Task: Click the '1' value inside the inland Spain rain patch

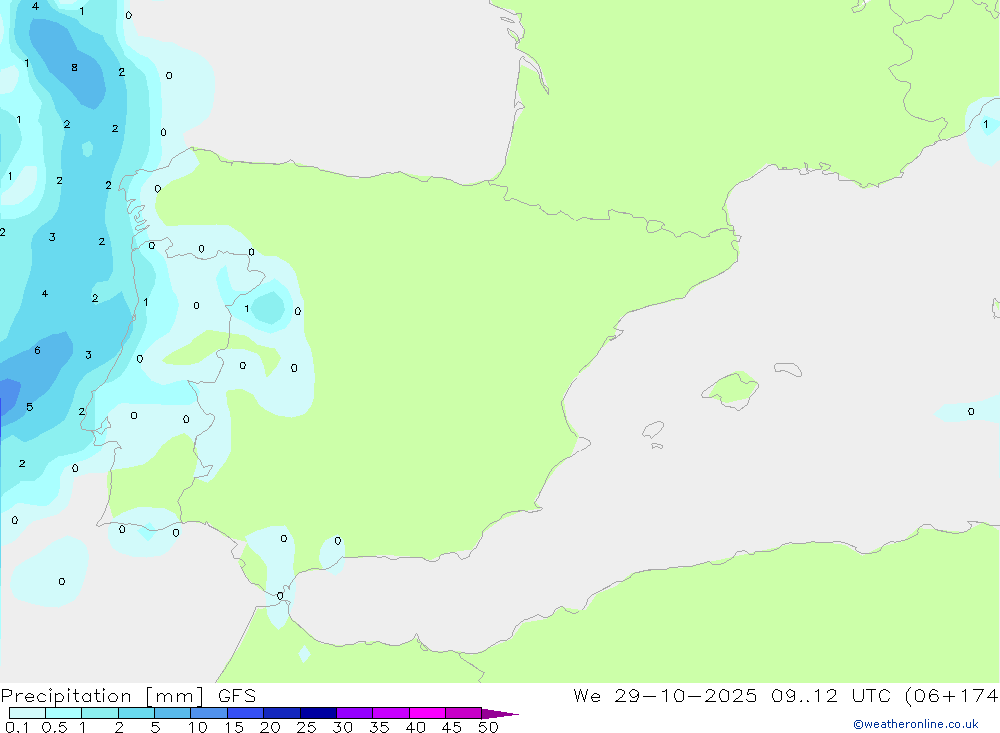Action: point(247,309)
